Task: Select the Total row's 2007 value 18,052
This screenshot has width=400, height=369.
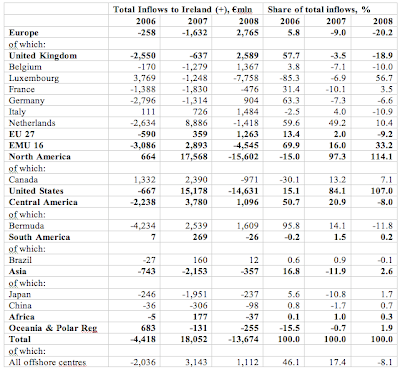Action: (x=194, y=339)
